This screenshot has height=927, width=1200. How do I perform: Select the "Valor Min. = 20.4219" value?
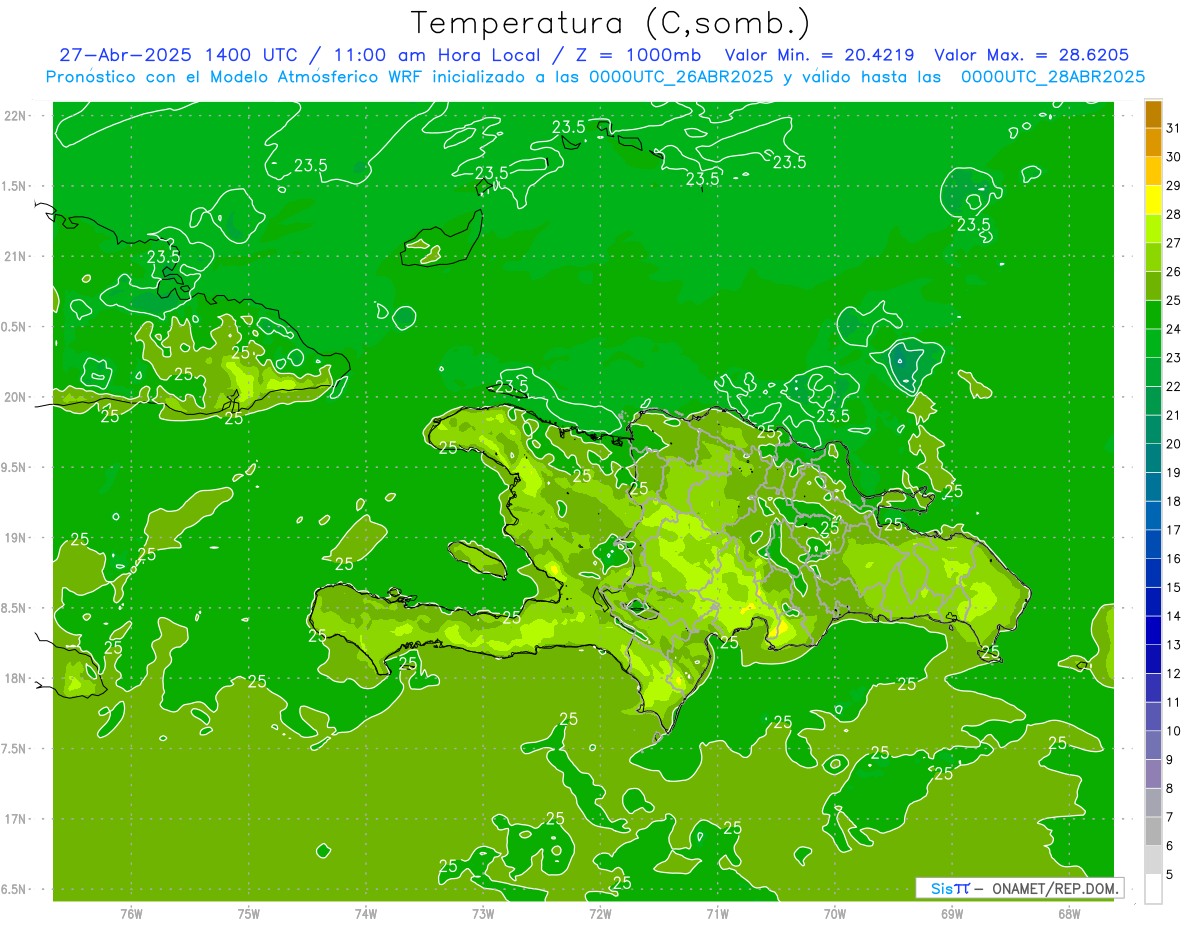coord(821,55)
